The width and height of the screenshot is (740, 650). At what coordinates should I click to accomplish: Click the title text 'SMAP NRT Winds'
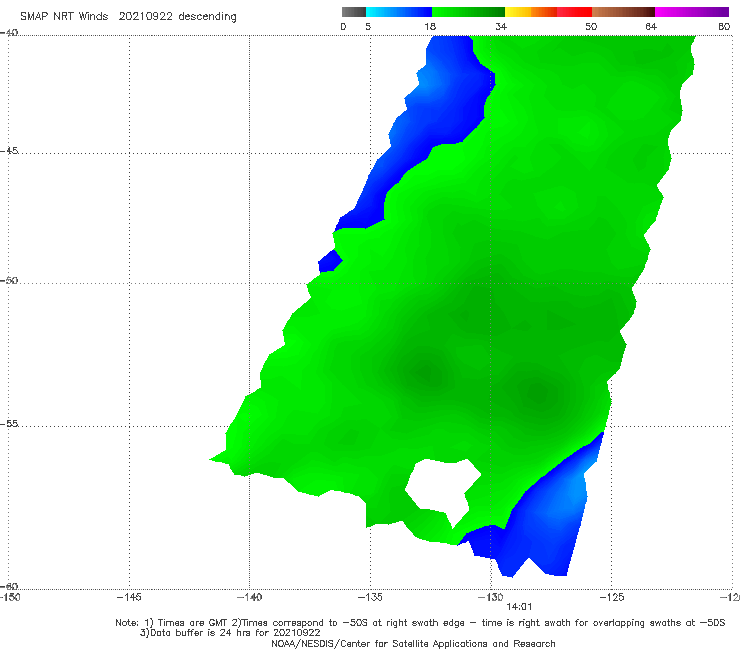[x=64, y=16]
